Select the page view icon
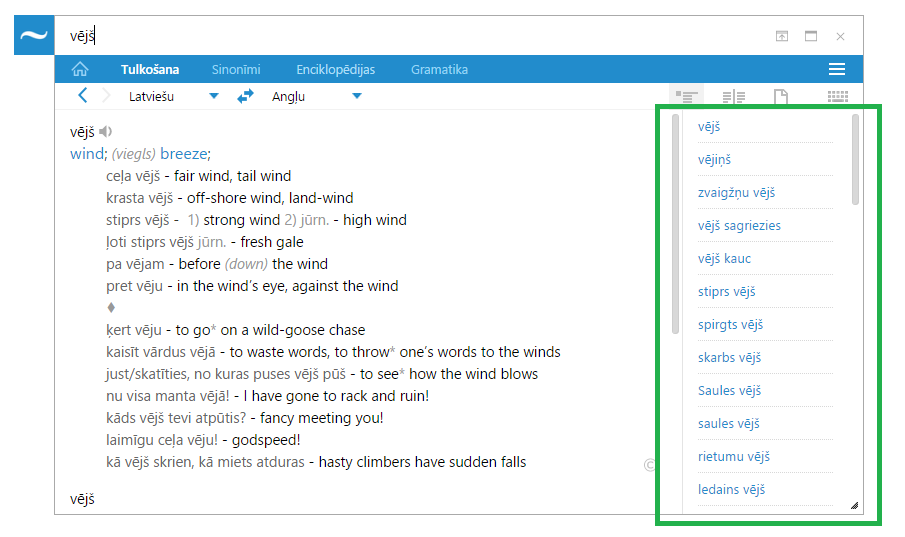 781,97
